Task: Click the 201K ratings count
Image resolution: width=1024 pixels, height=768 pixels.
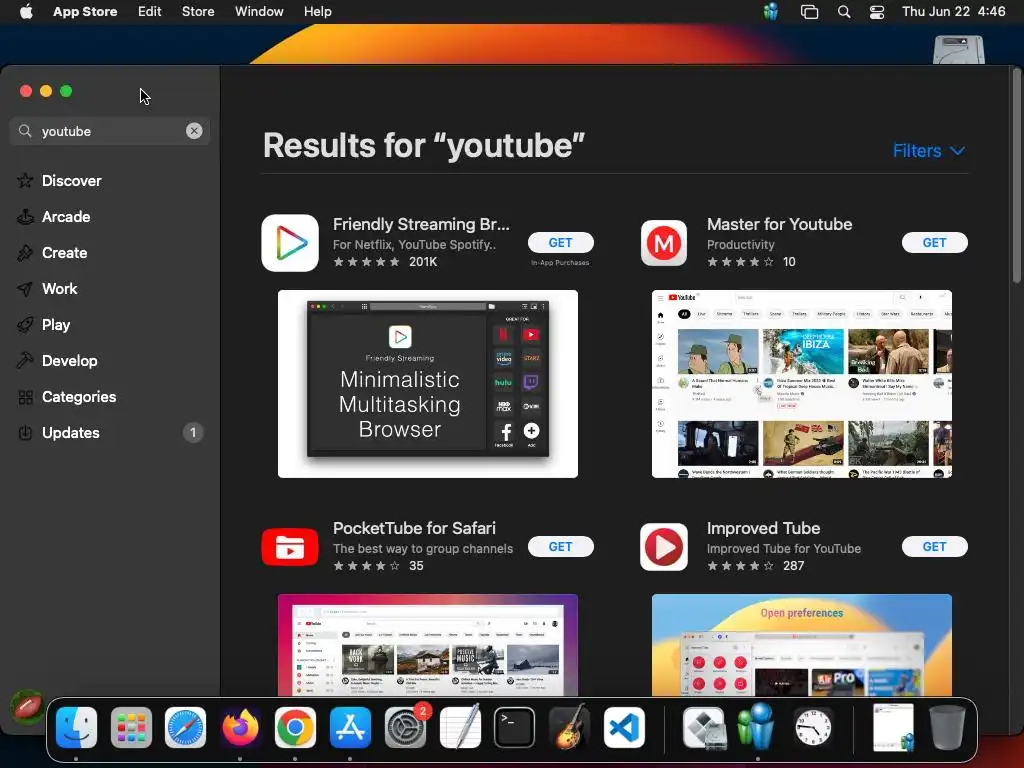Action: pyautogui.click(x=423, y=262)
